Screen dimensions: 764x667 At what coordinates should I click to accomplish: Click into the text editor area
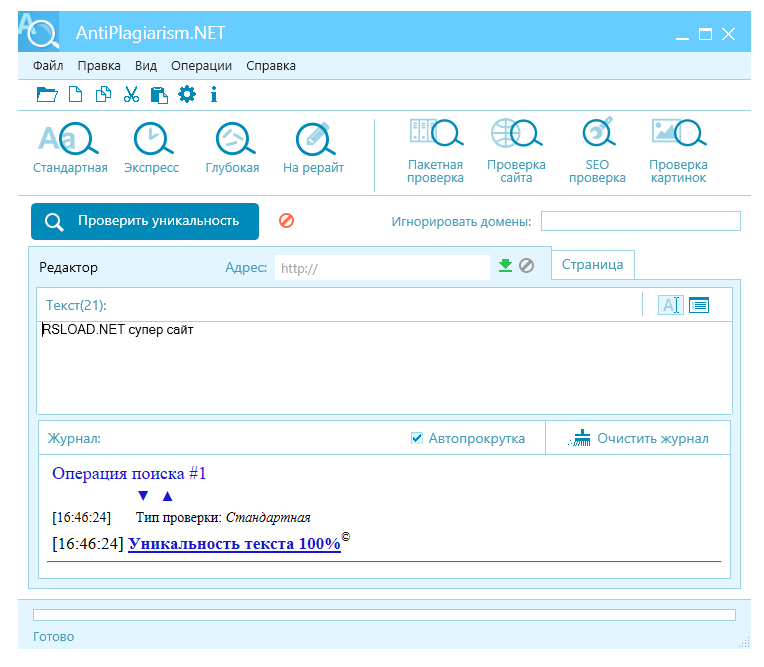coord(384,368)
